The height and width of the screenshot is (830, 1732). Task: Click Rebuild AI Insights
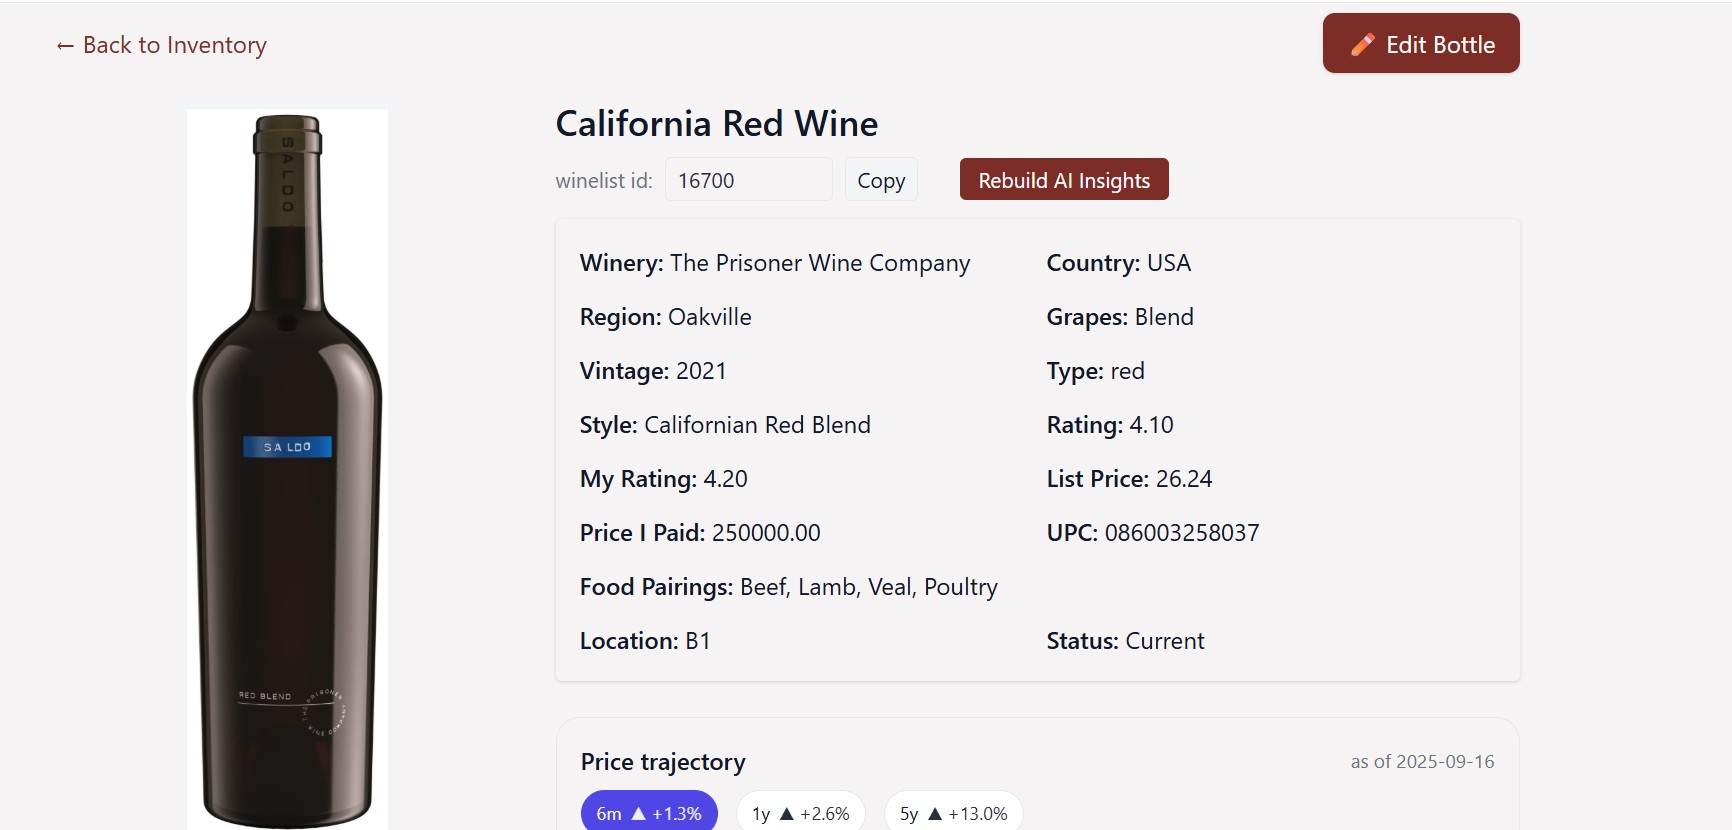[1063, 179]
